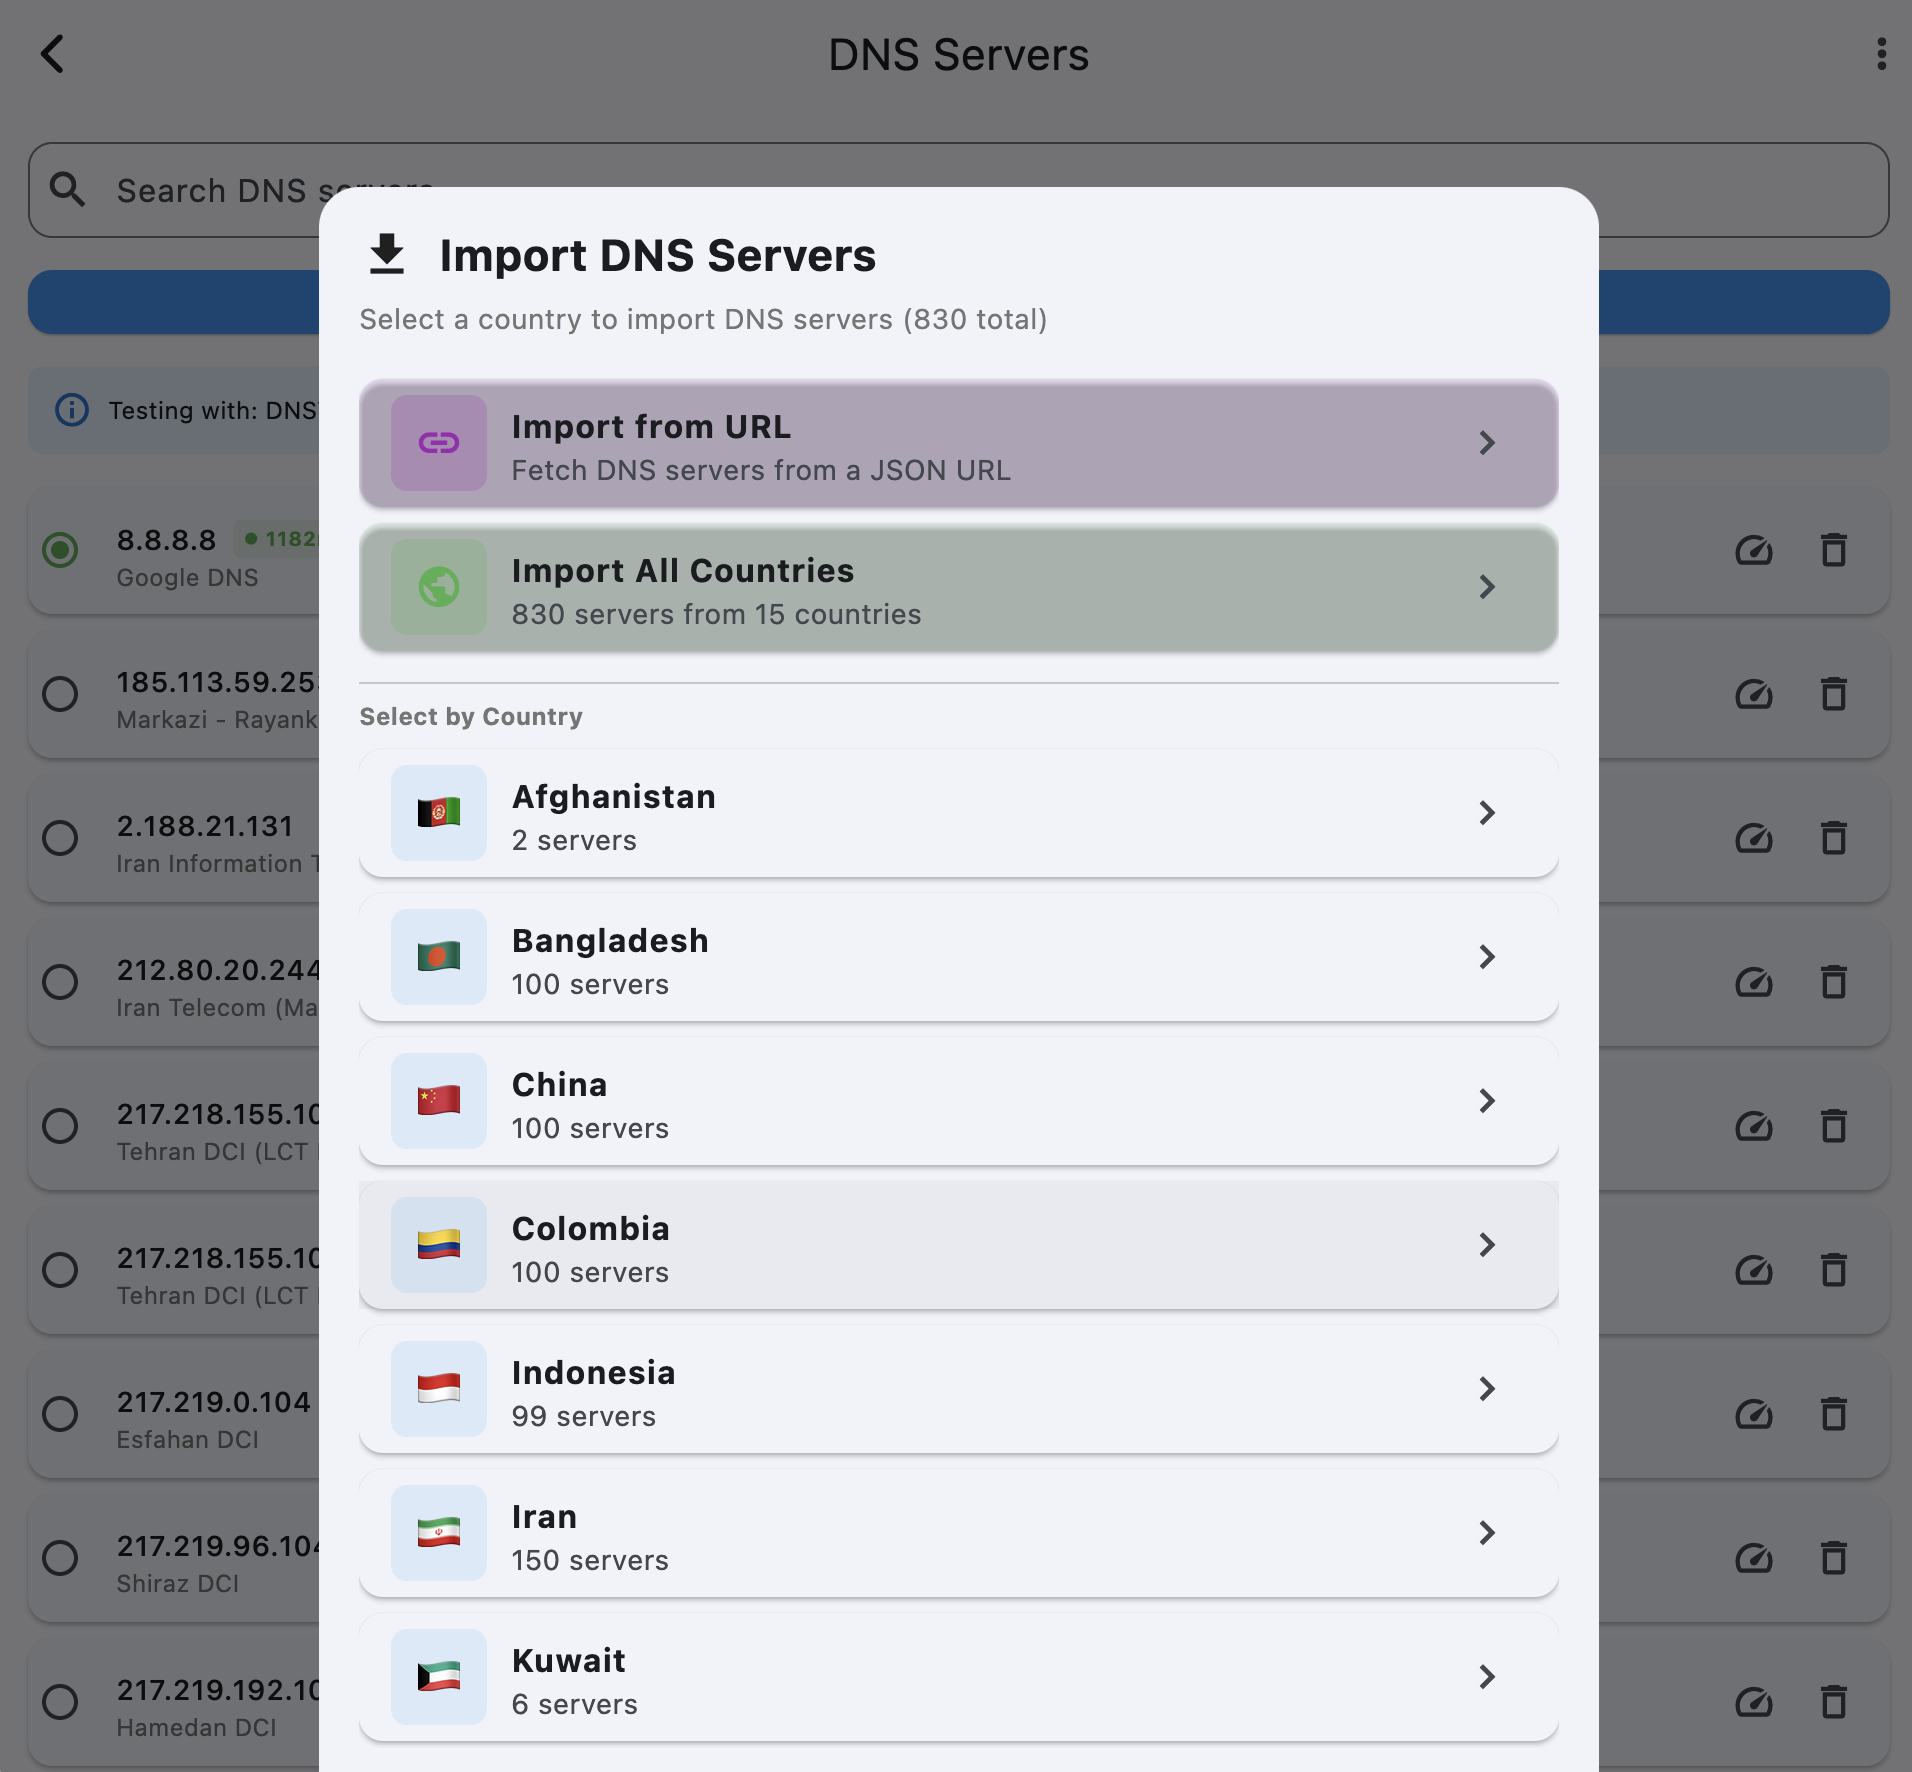
Task: Select the 212.80.20.244 radio button
Action: click(x=60, y=982)
